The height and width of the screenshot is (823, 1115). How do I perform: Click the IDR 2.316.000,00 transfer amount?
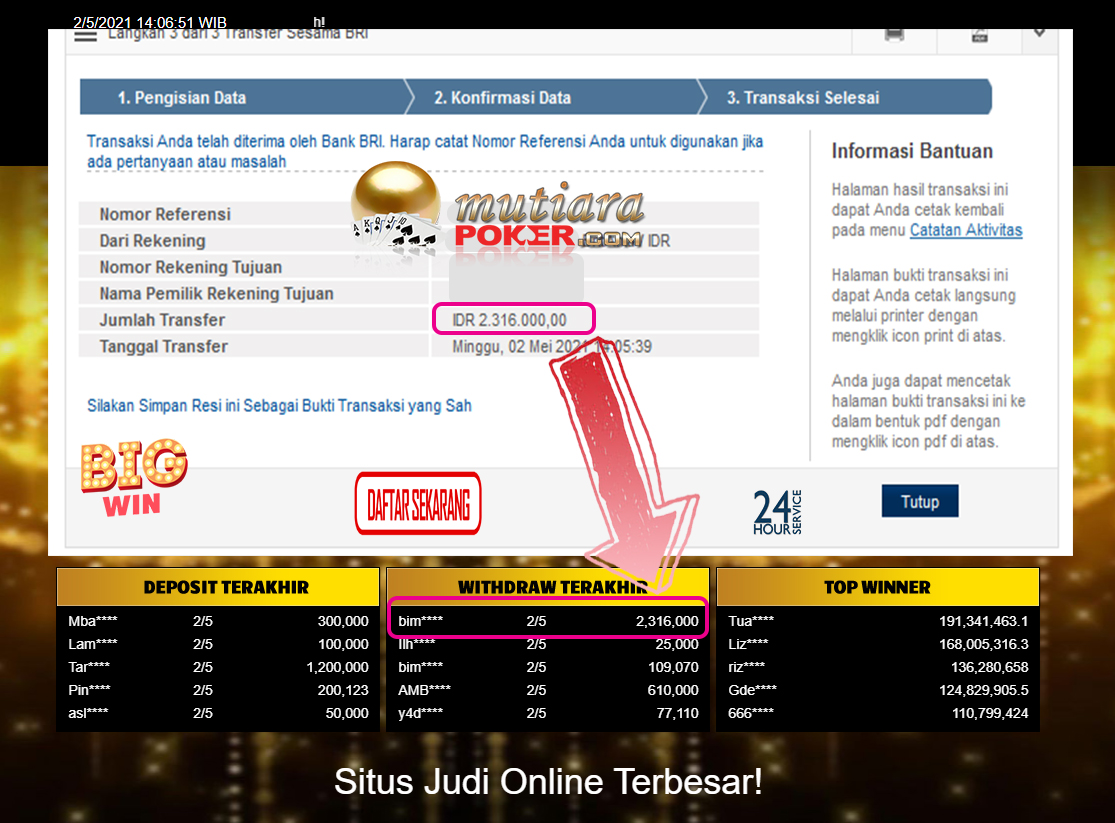point(510,320)
